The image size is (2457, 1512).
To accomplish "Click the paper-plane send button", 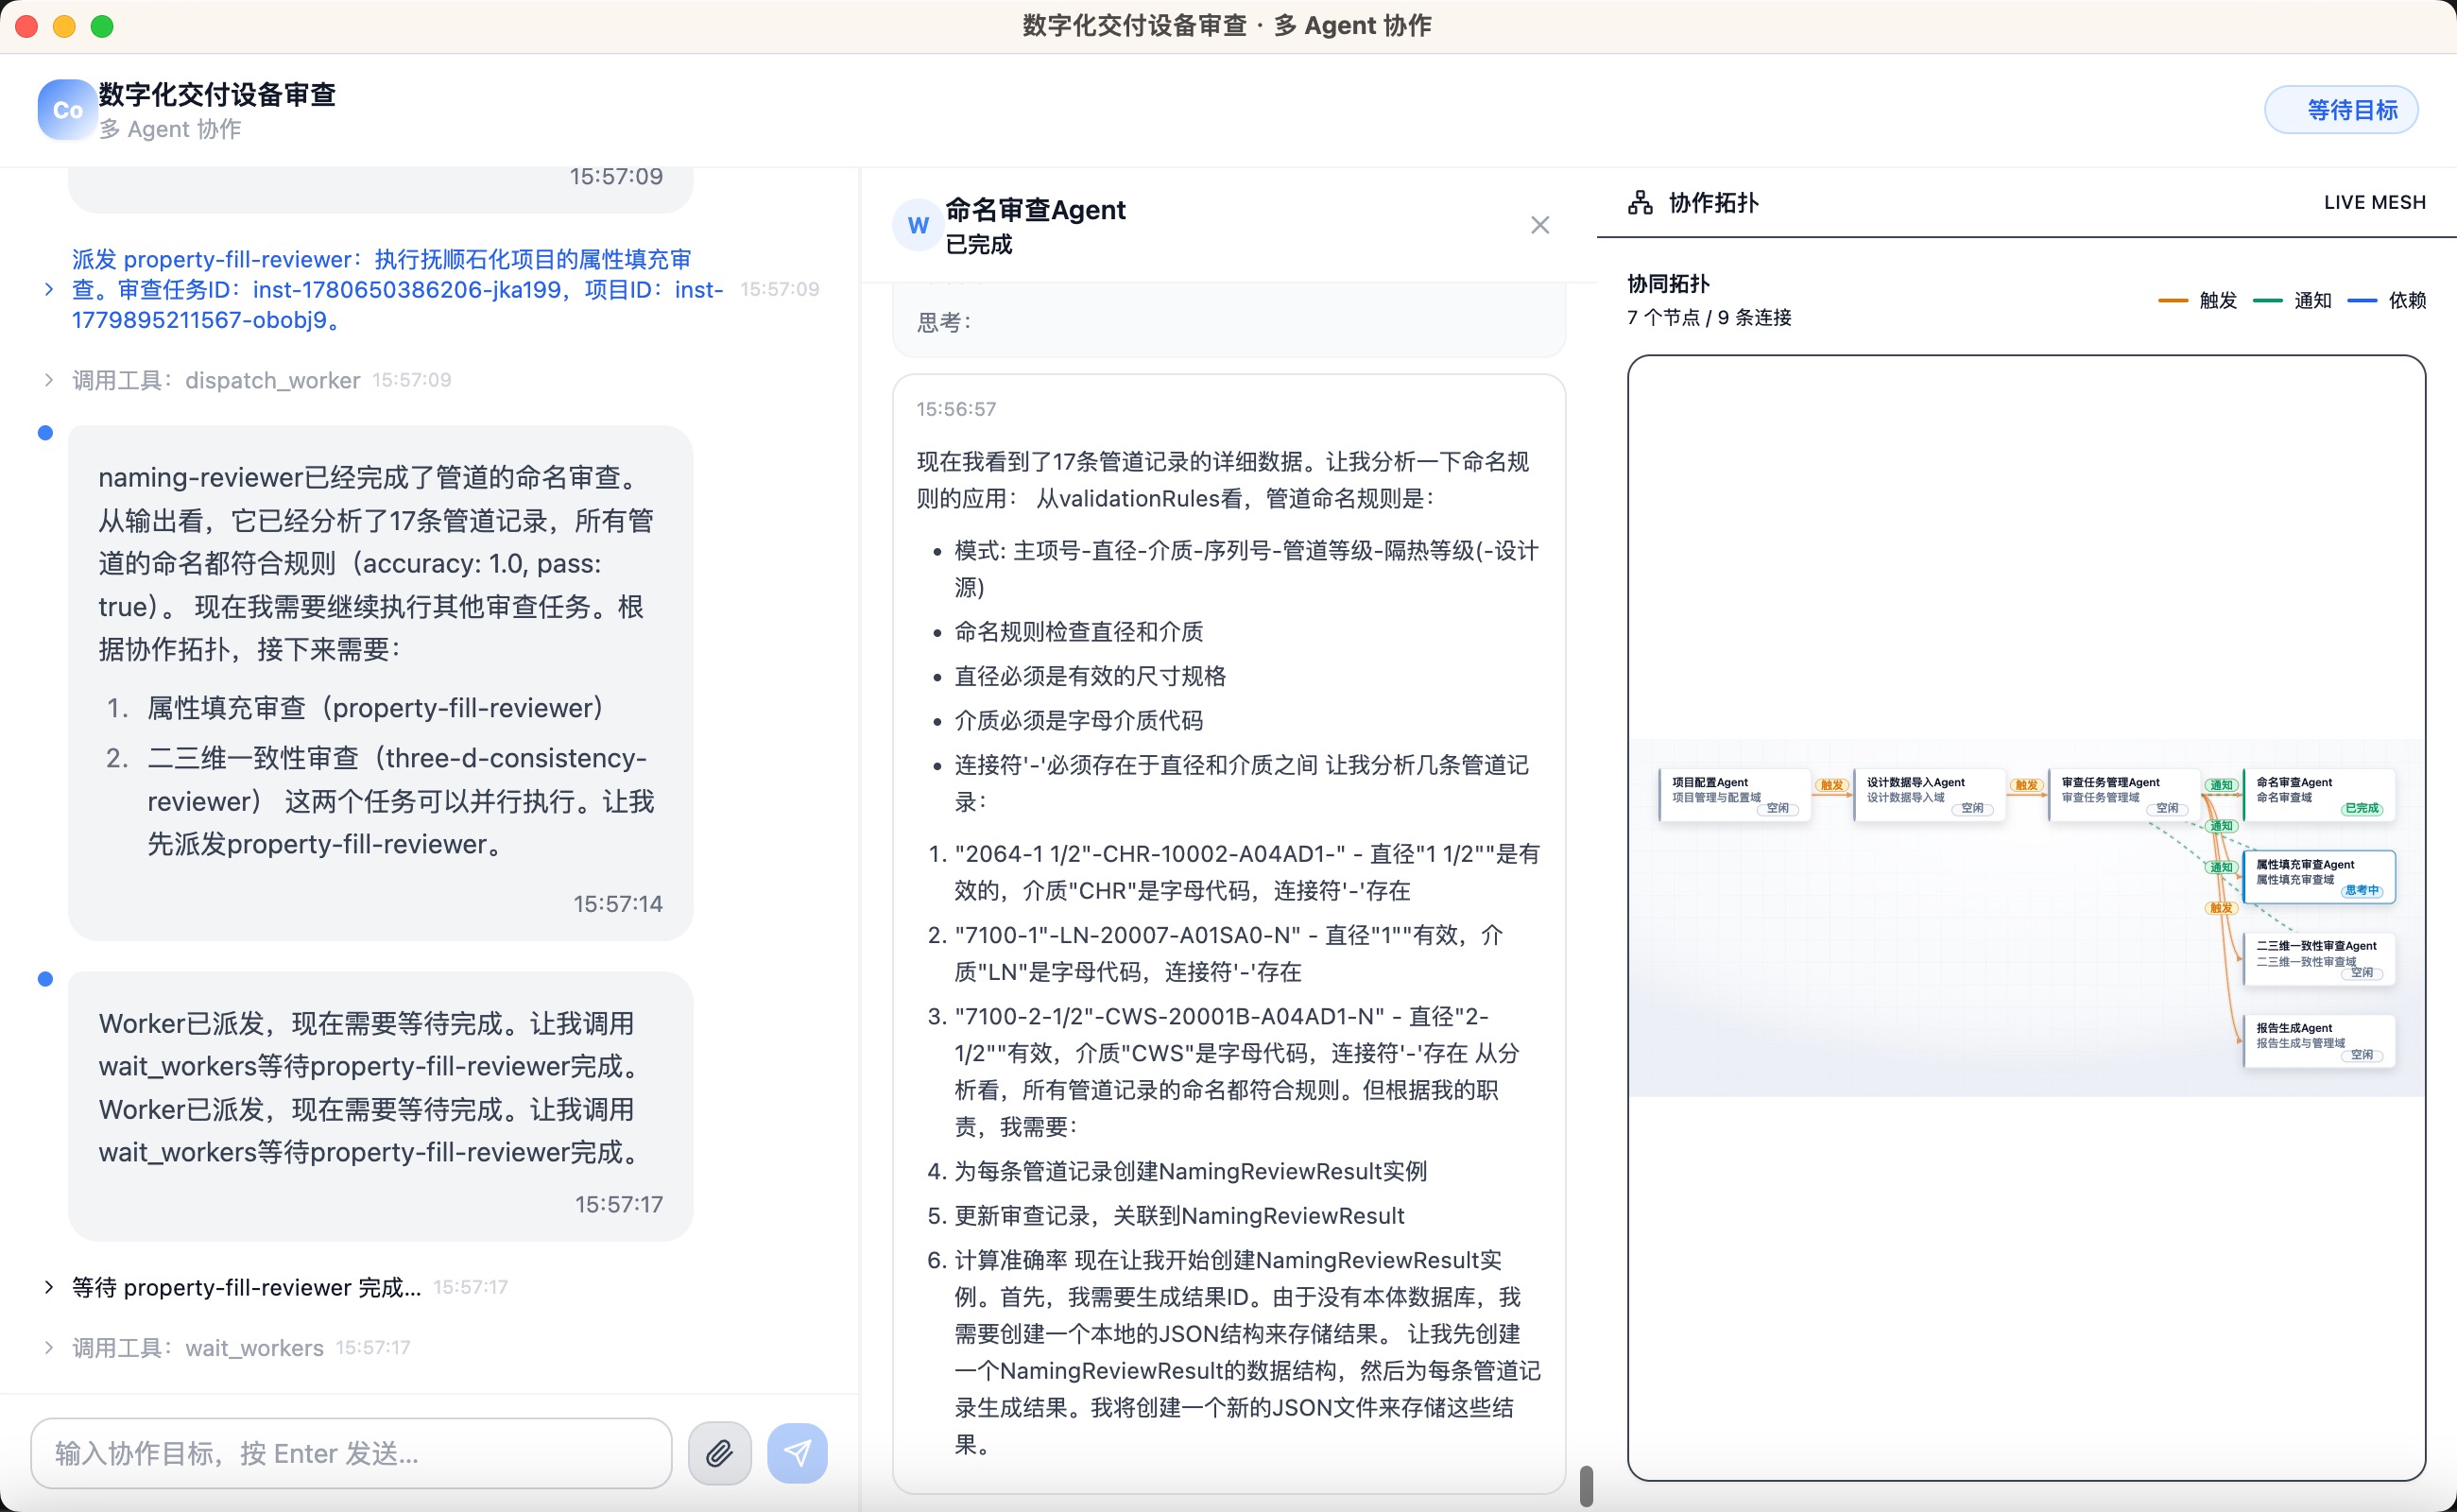I will 797,1452.
